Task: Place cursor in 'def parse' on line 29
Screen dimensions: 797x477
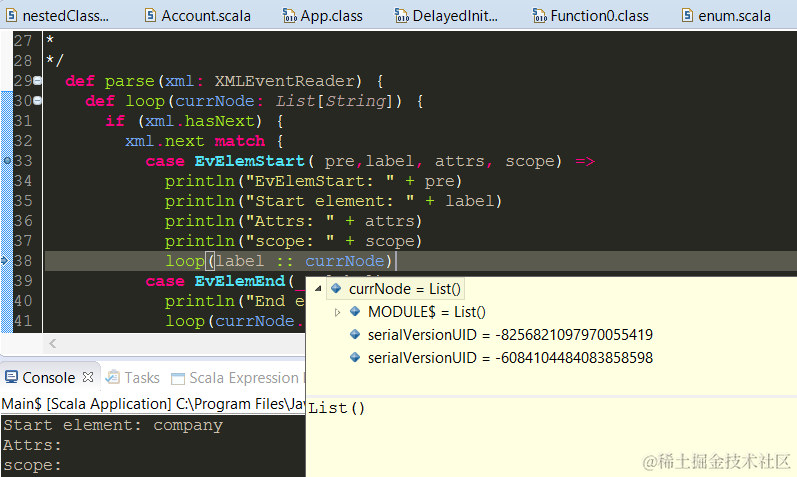Action: pos(110,81)
